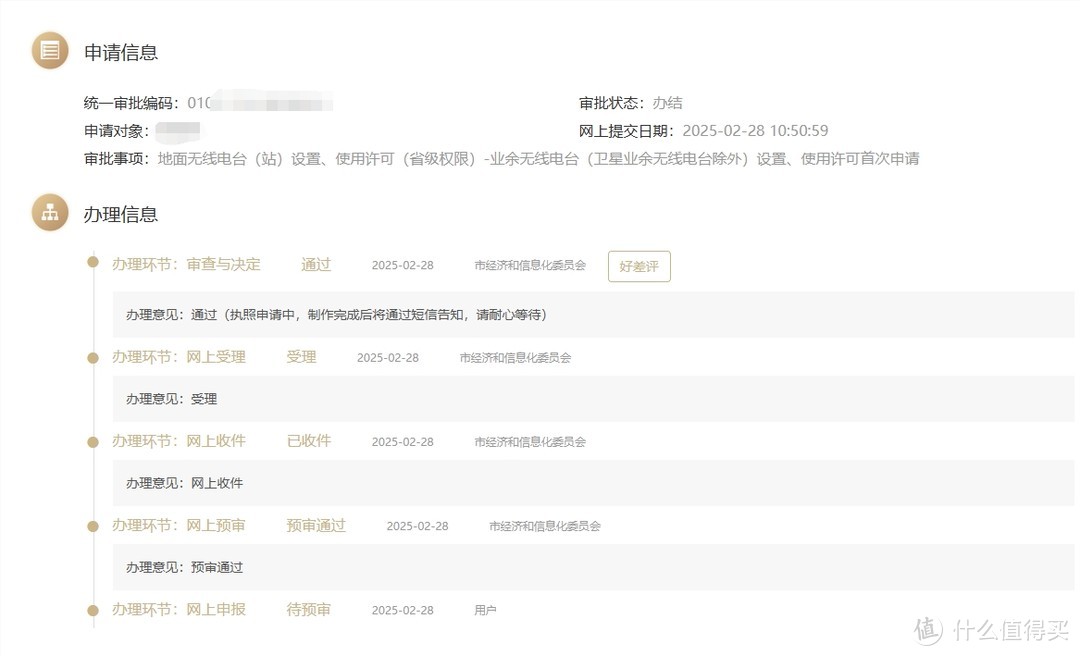Click the 办理信息 heading text
The image size is (1080, 656).
coord(121,214)
